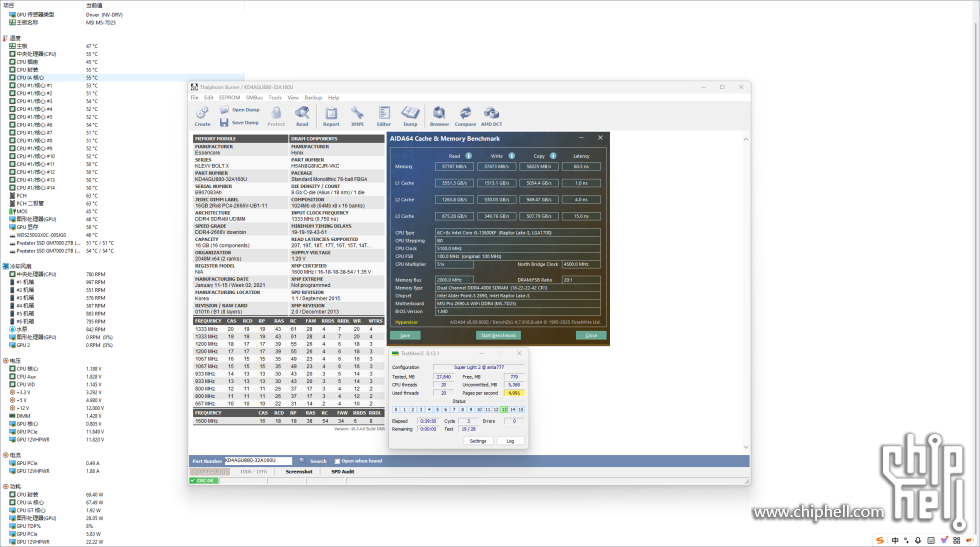This screenshot has width=980, height=547.
Task: Open the SMBus menu
Action: coord(254,98)
